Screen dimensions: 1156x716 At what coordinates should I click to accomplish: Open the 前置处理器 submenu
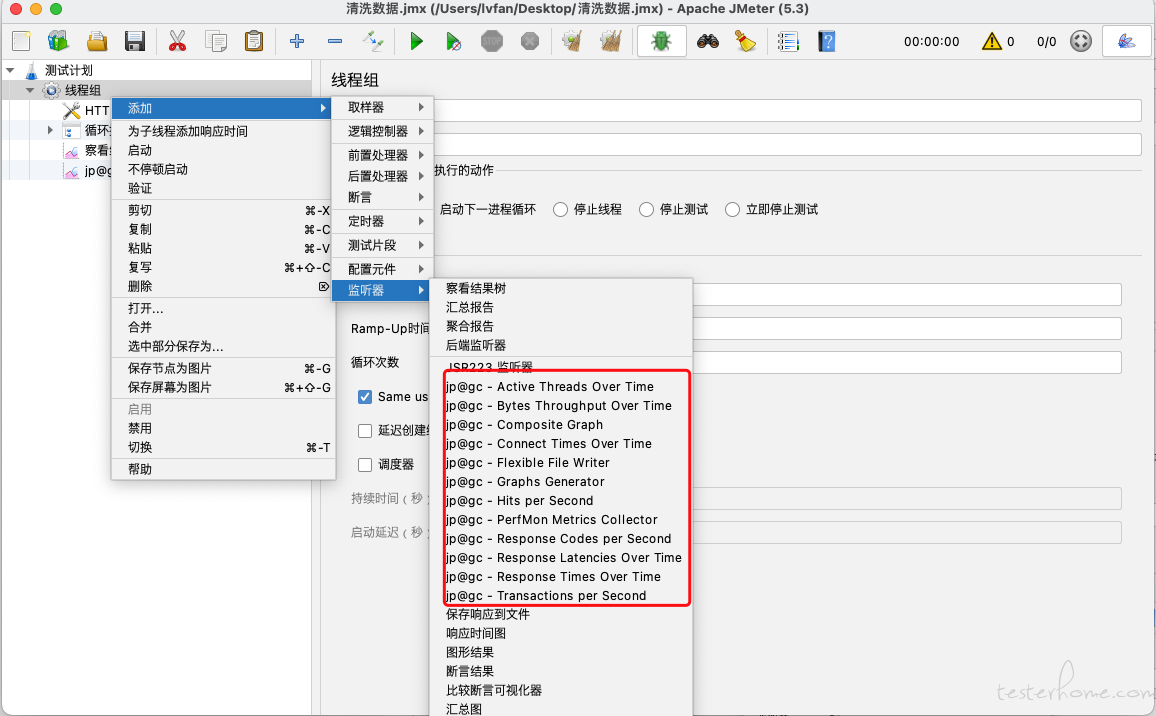(x=383, y=155)
